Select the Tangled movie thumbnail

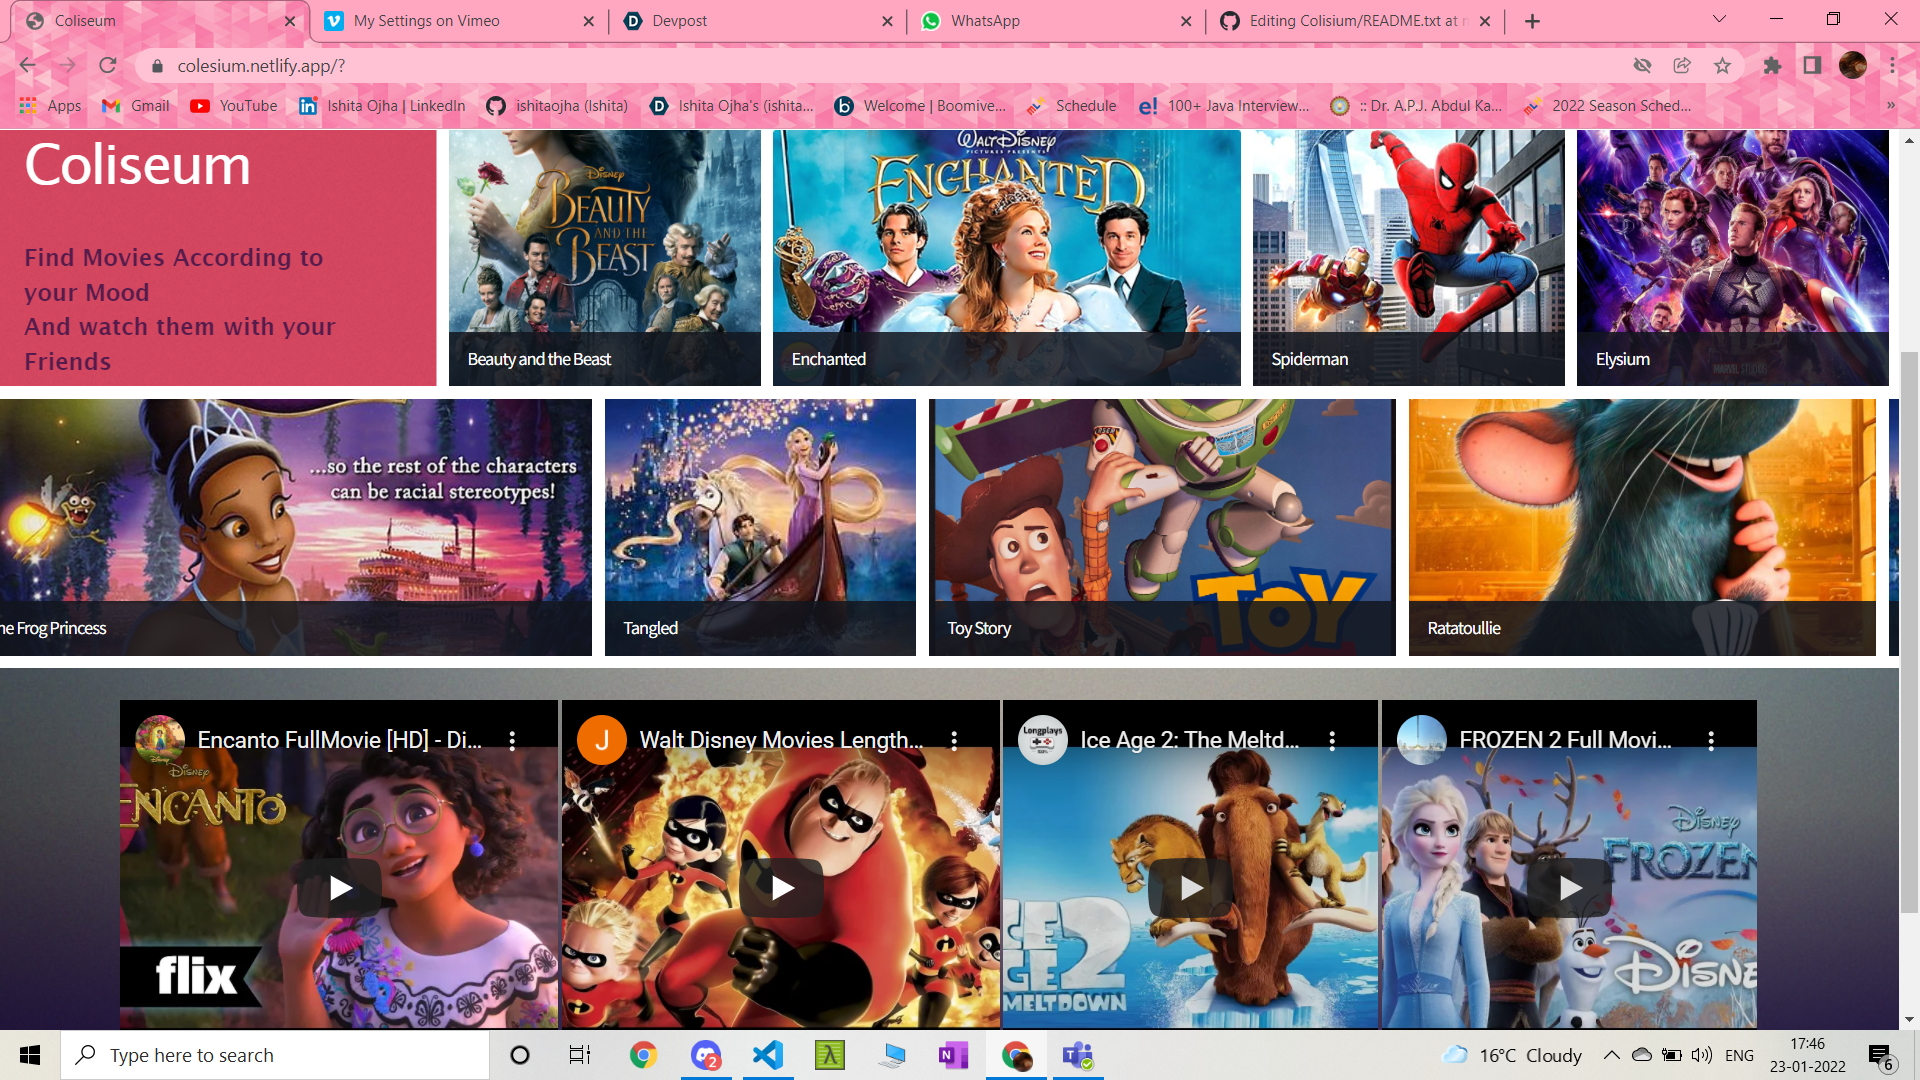pyautogui.click(x=760, y=527)
